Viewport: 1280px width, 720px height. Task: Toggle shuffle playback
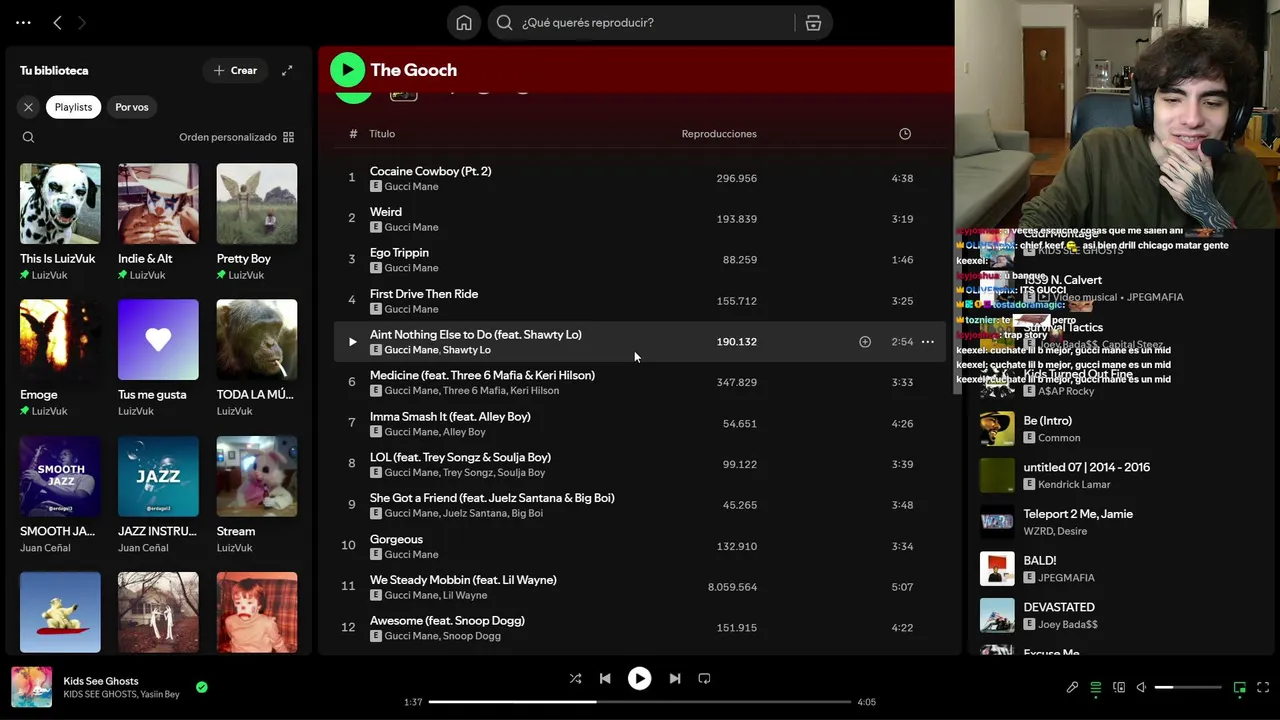coord(575,678)
